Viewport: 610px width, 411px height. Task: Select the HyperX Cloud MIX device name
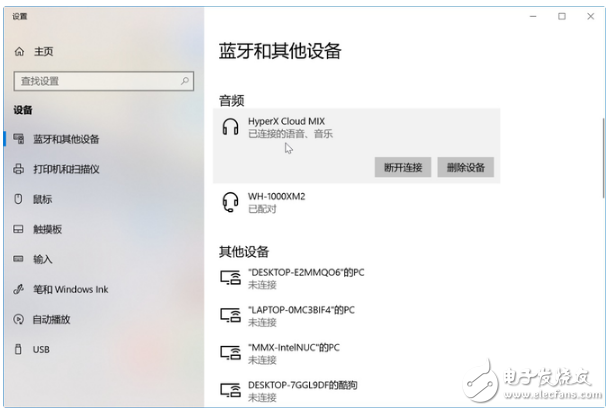point(286,121)
